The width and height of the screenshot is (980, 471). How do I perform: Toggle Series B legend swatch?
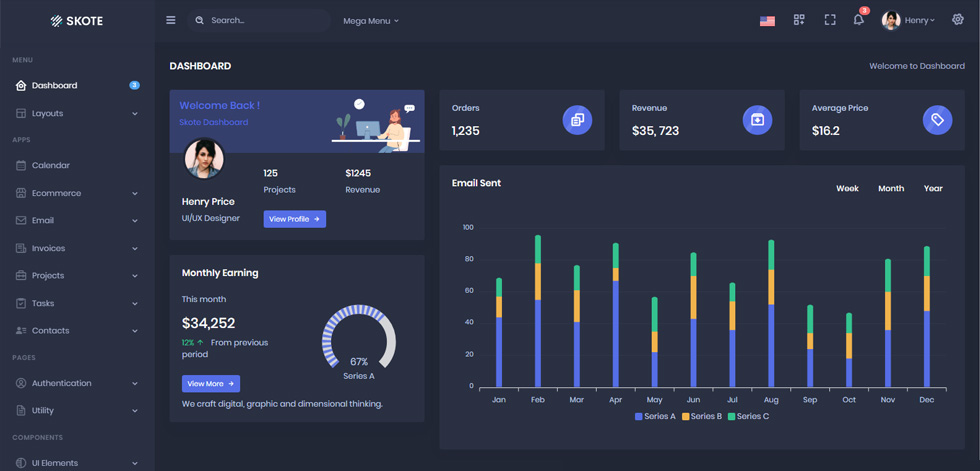click(x=685, y=416)
